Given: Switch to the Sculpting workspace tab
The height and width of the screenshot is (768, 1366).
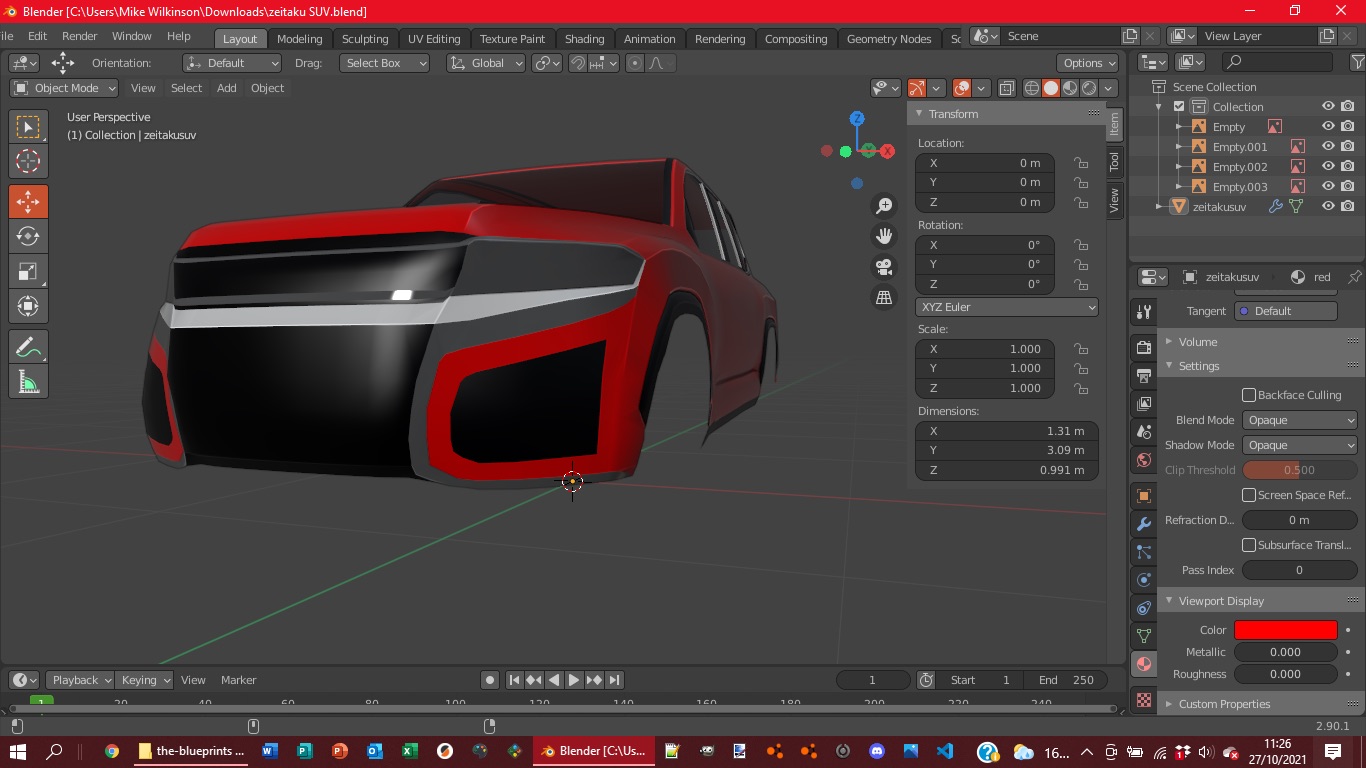Looking at the screenshot, I should pyautogui.click(x=365, y=39).
